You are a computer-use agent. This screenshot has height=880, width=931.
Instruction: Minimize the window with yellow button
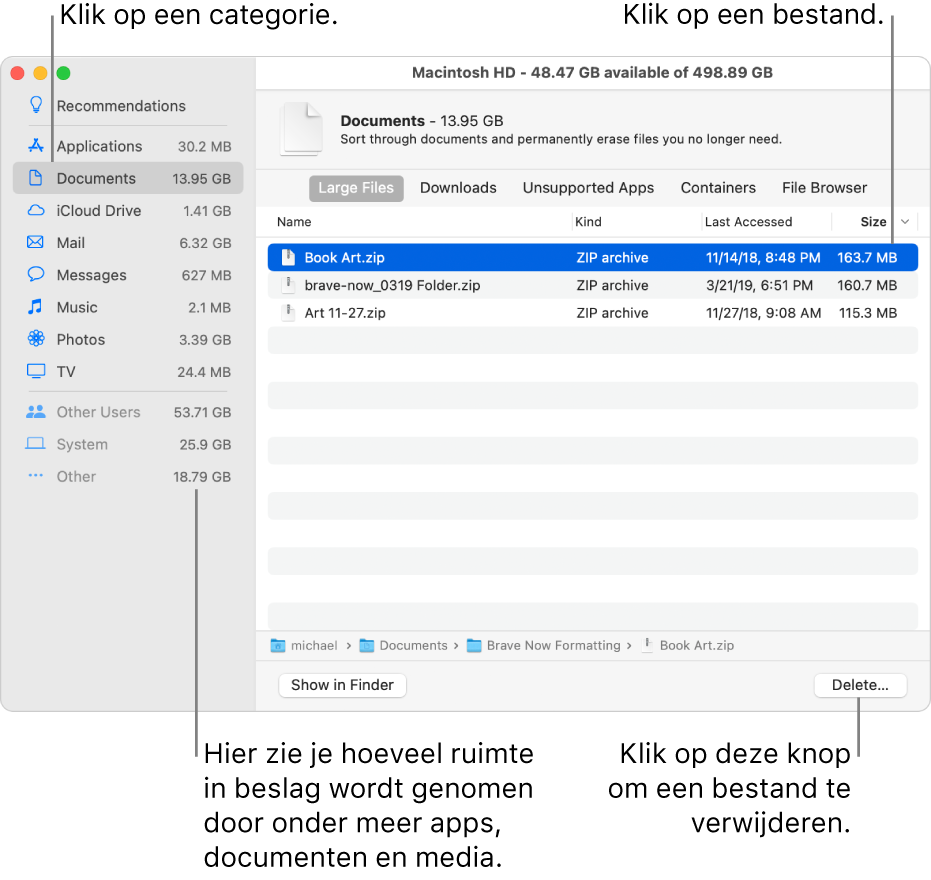40,73
